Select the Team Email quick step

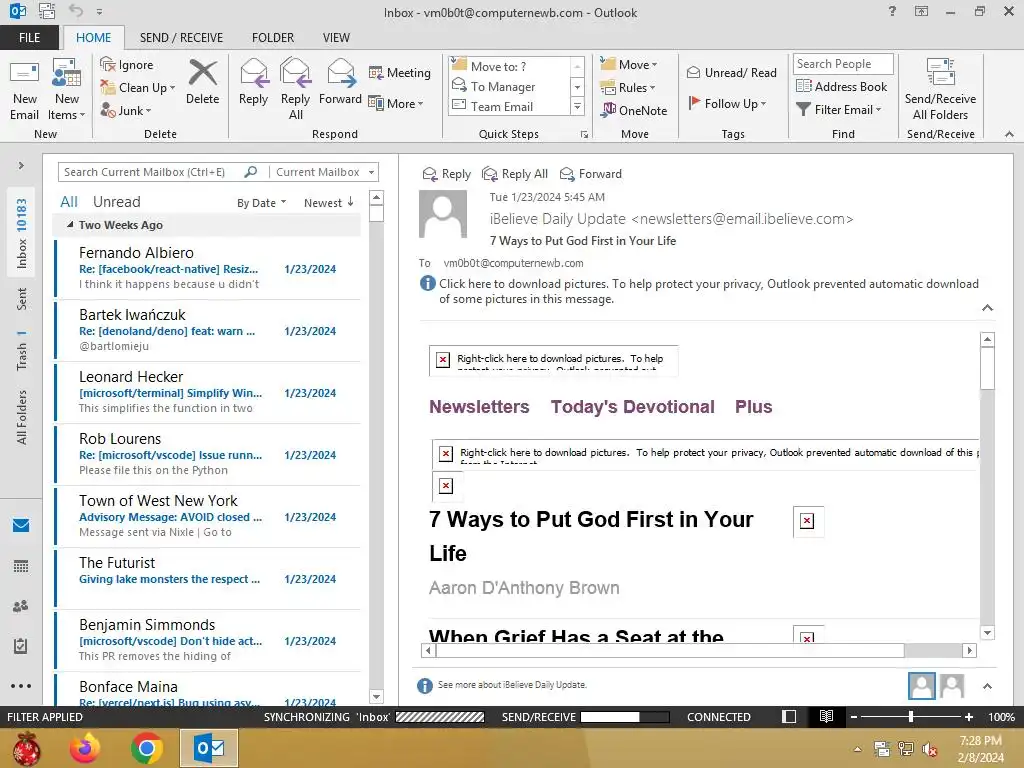pyautogui.click(x=509, y=106)
